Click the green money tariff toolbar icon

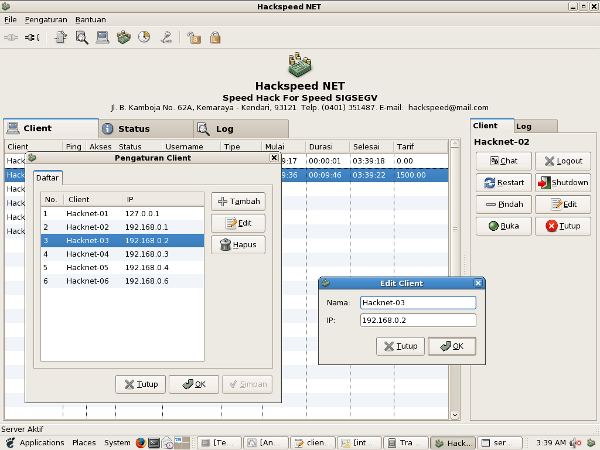point(124,37)
